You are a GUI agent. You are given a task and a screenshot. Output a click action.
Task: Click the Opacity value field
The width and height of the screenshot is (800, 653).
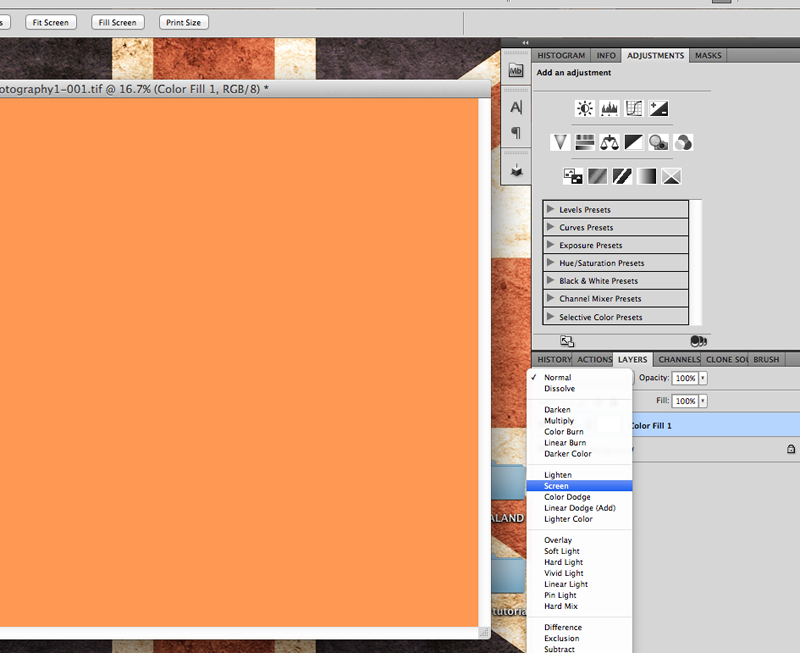tap(685, 378)
